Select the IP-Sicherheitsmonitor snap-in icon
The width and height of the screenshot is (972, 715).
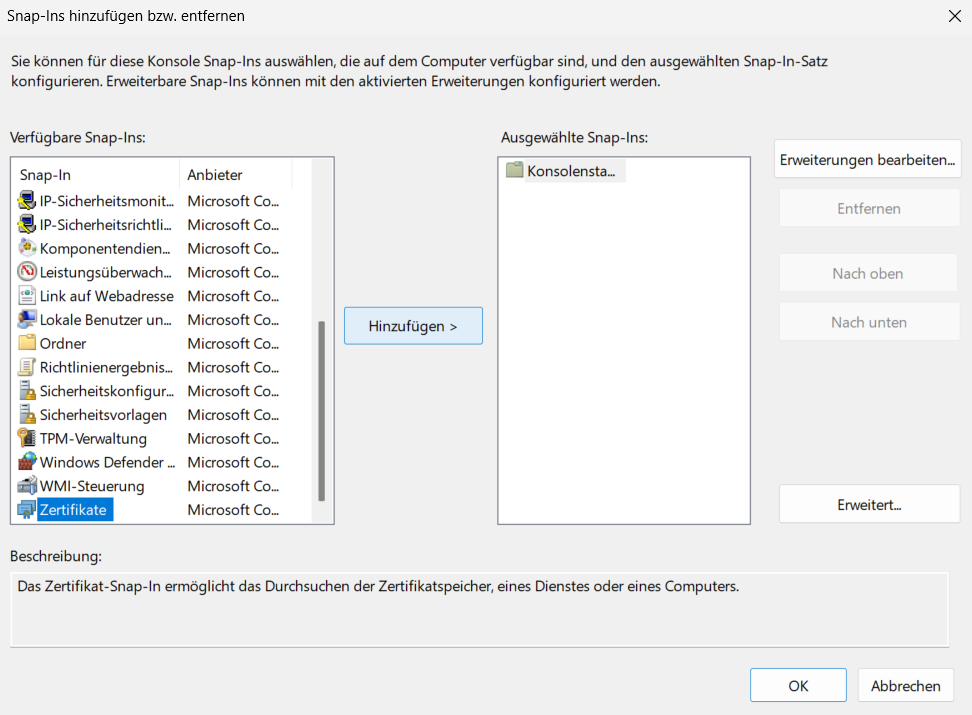click(27, 201)
